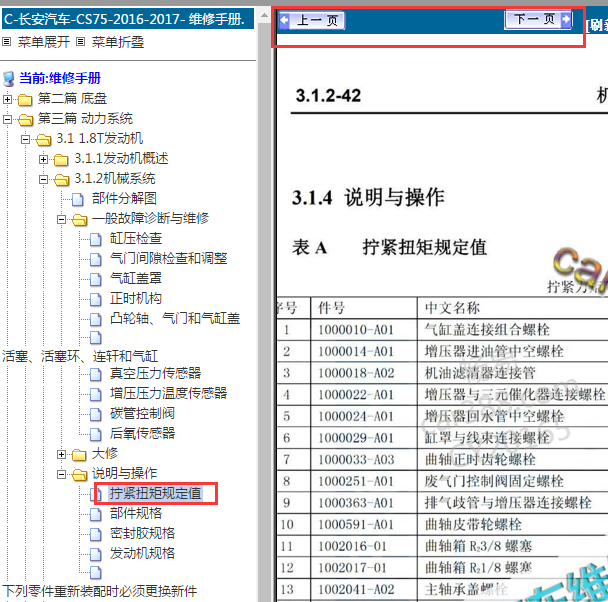Collapse 一般故障诊断与维修 node

(x=61, y=219)
